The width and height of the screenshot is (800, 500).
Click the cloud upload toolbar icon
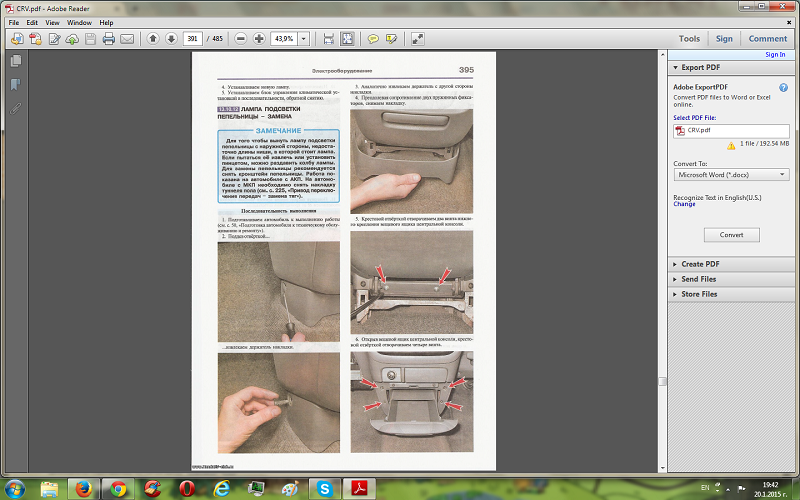click(72, 39)
